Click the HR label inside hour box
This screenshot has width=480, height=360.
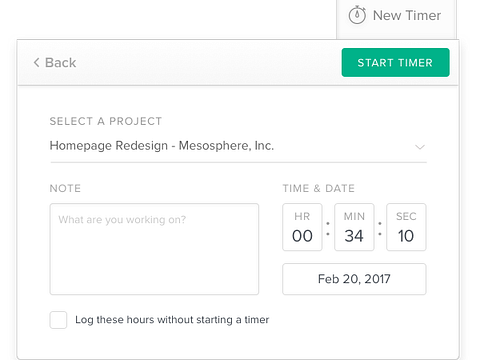pyautogui.click(x=302, y=217)
